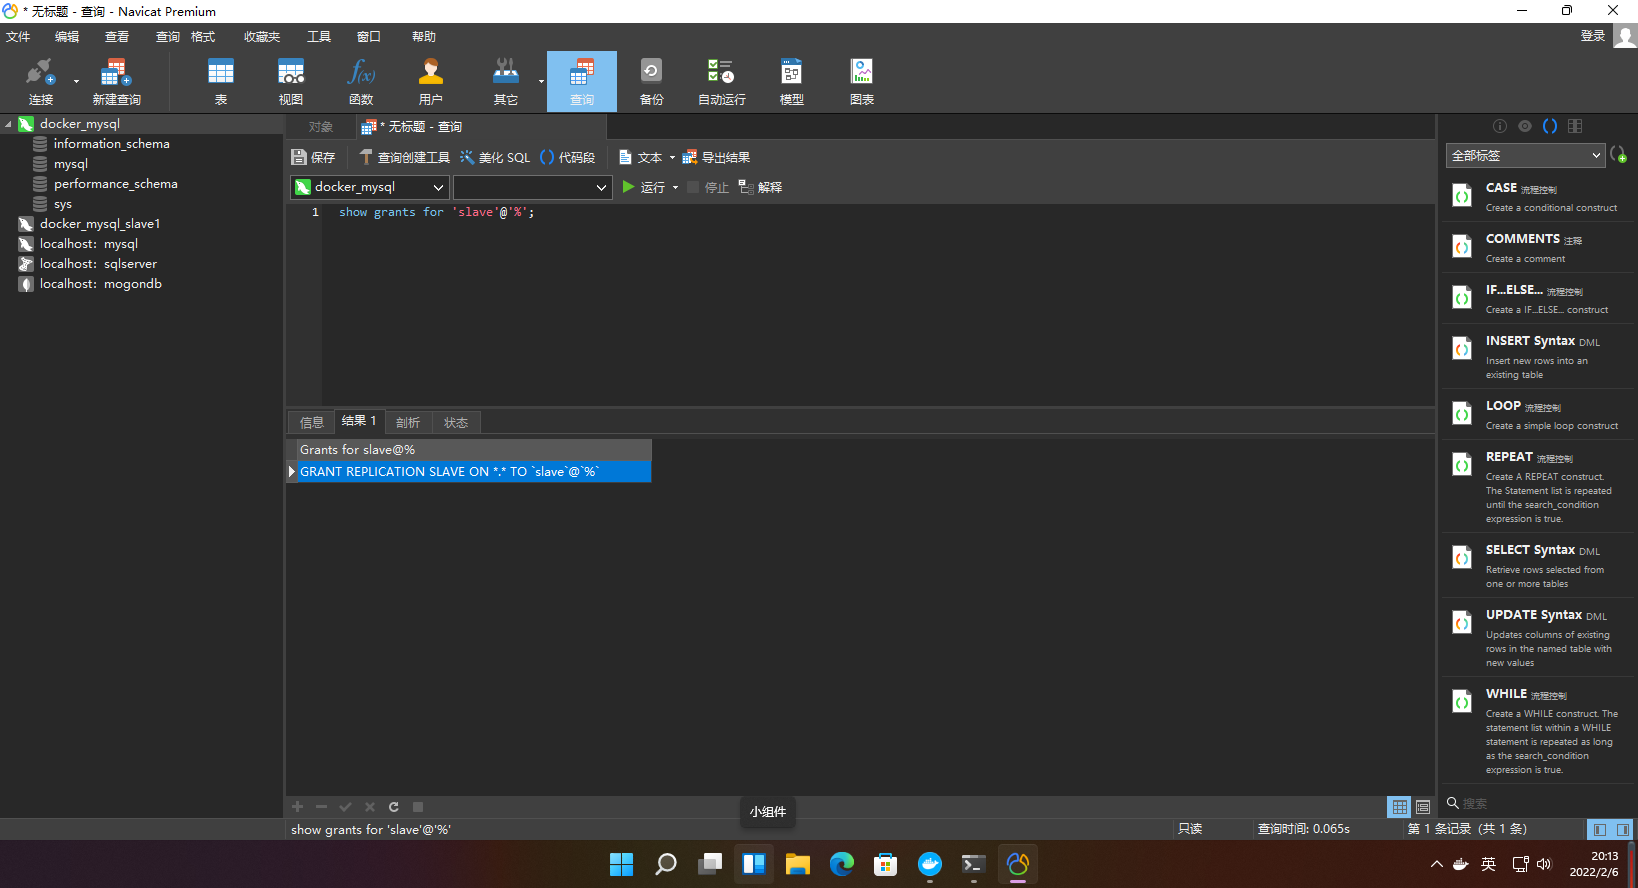The image size is (1638, 888).
Task: Open the Connection (连接) toolbar button
Action: pos(40,81)
